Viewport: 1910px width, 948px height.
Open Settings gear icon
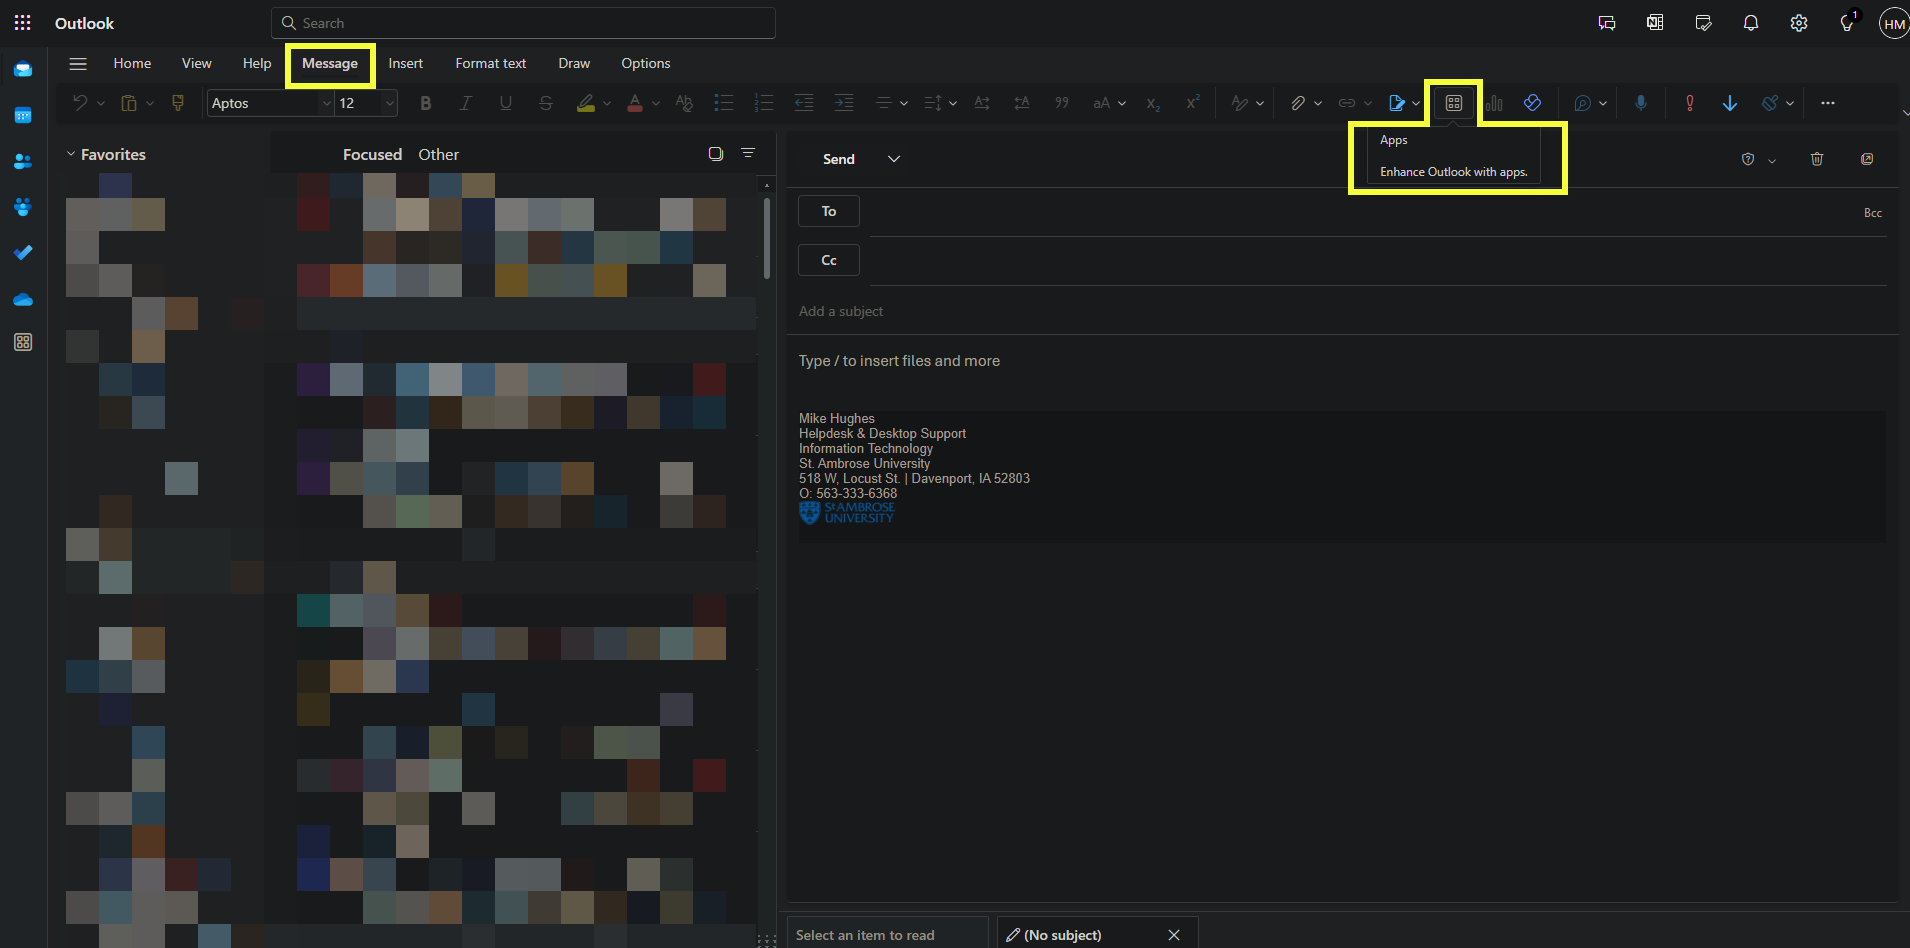pyautogui.click(x=1799, y=23)
